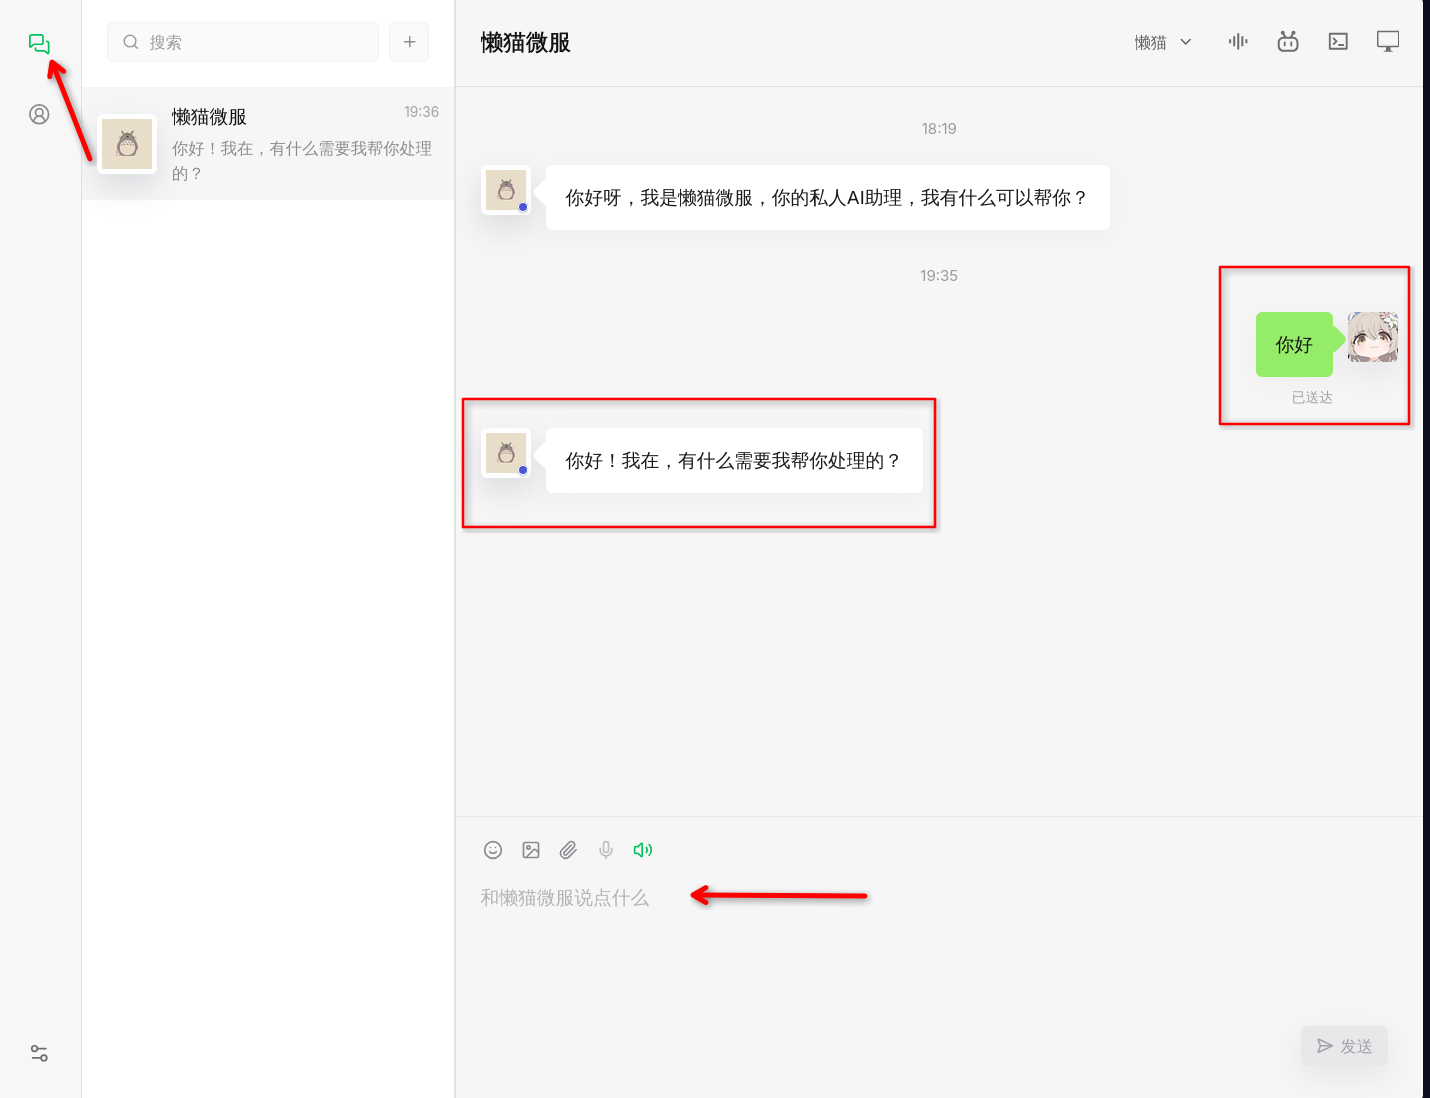
Task: Click the attachment paperclip icon
Action: point(568,850)
